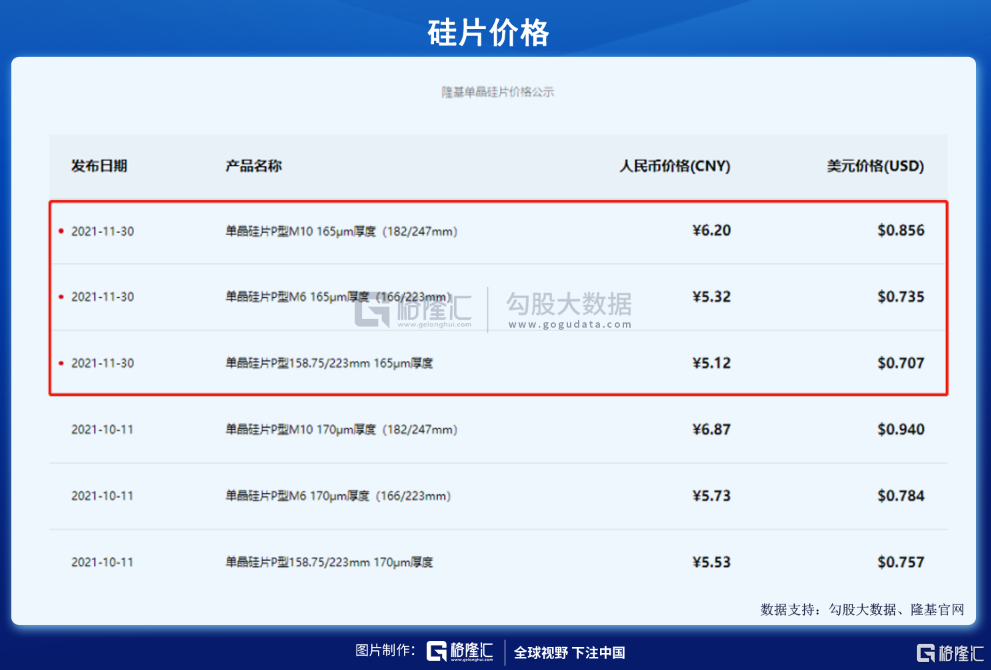
Task: Click the slogan 全球视野 下注中国
Action: (x=569, y=653)
